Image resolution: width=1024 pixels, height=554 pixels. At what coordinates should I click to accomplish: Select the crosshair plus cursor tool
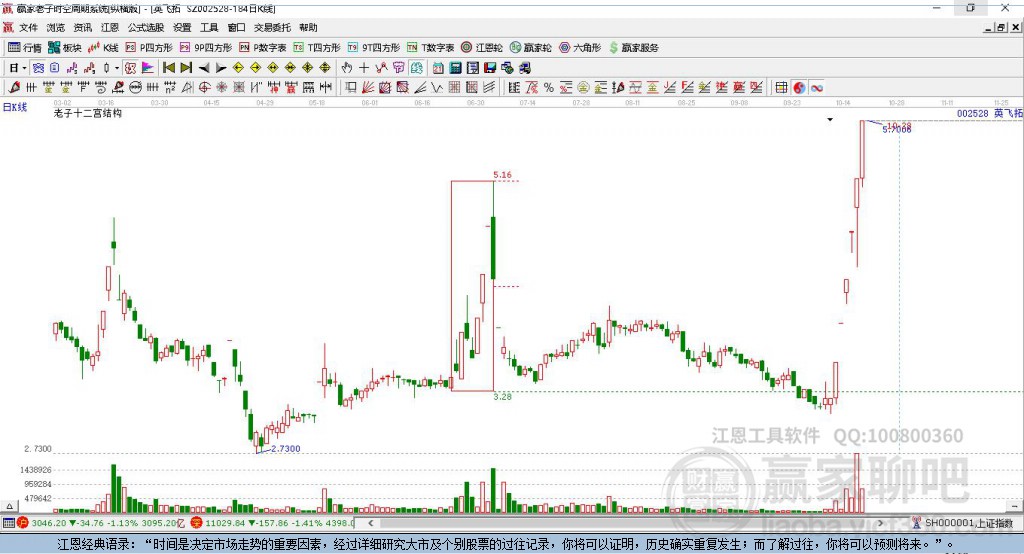coord(364,68)
